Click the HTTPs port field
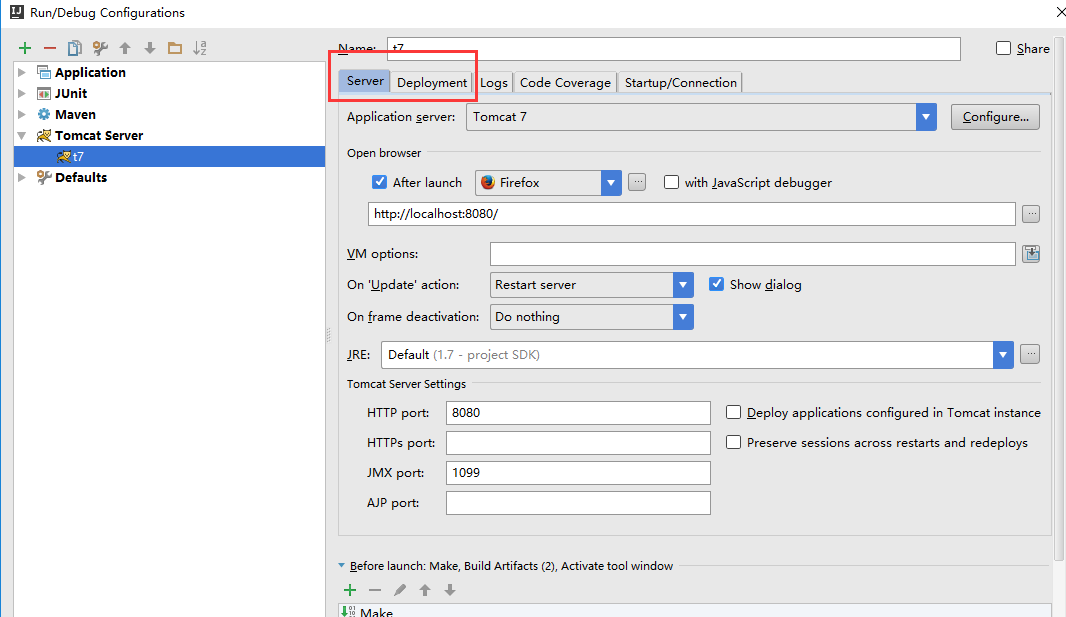 click(x=579, y=443)
